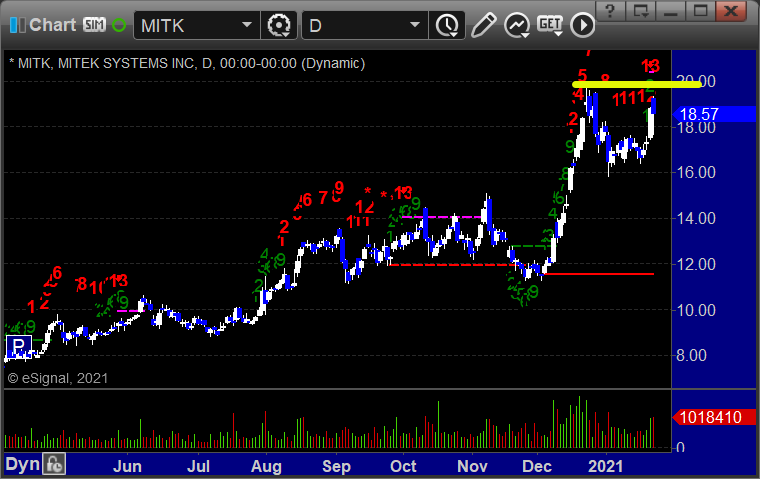Click the red support line near 11.50
Screen dimensions: 760x479
[599, 274]
